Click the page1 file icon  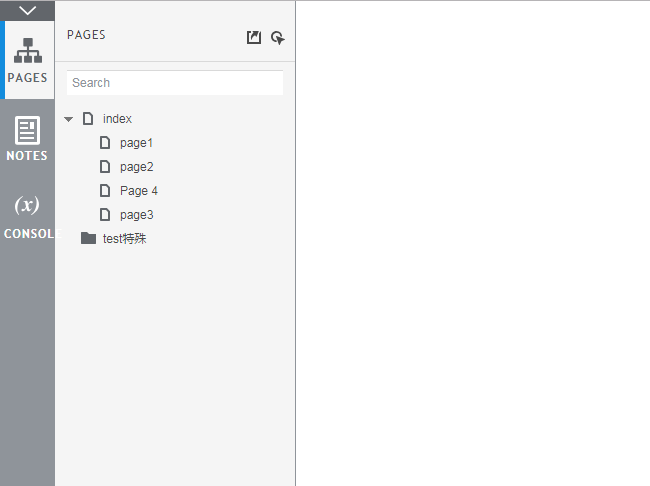click(x=105, y=143)
